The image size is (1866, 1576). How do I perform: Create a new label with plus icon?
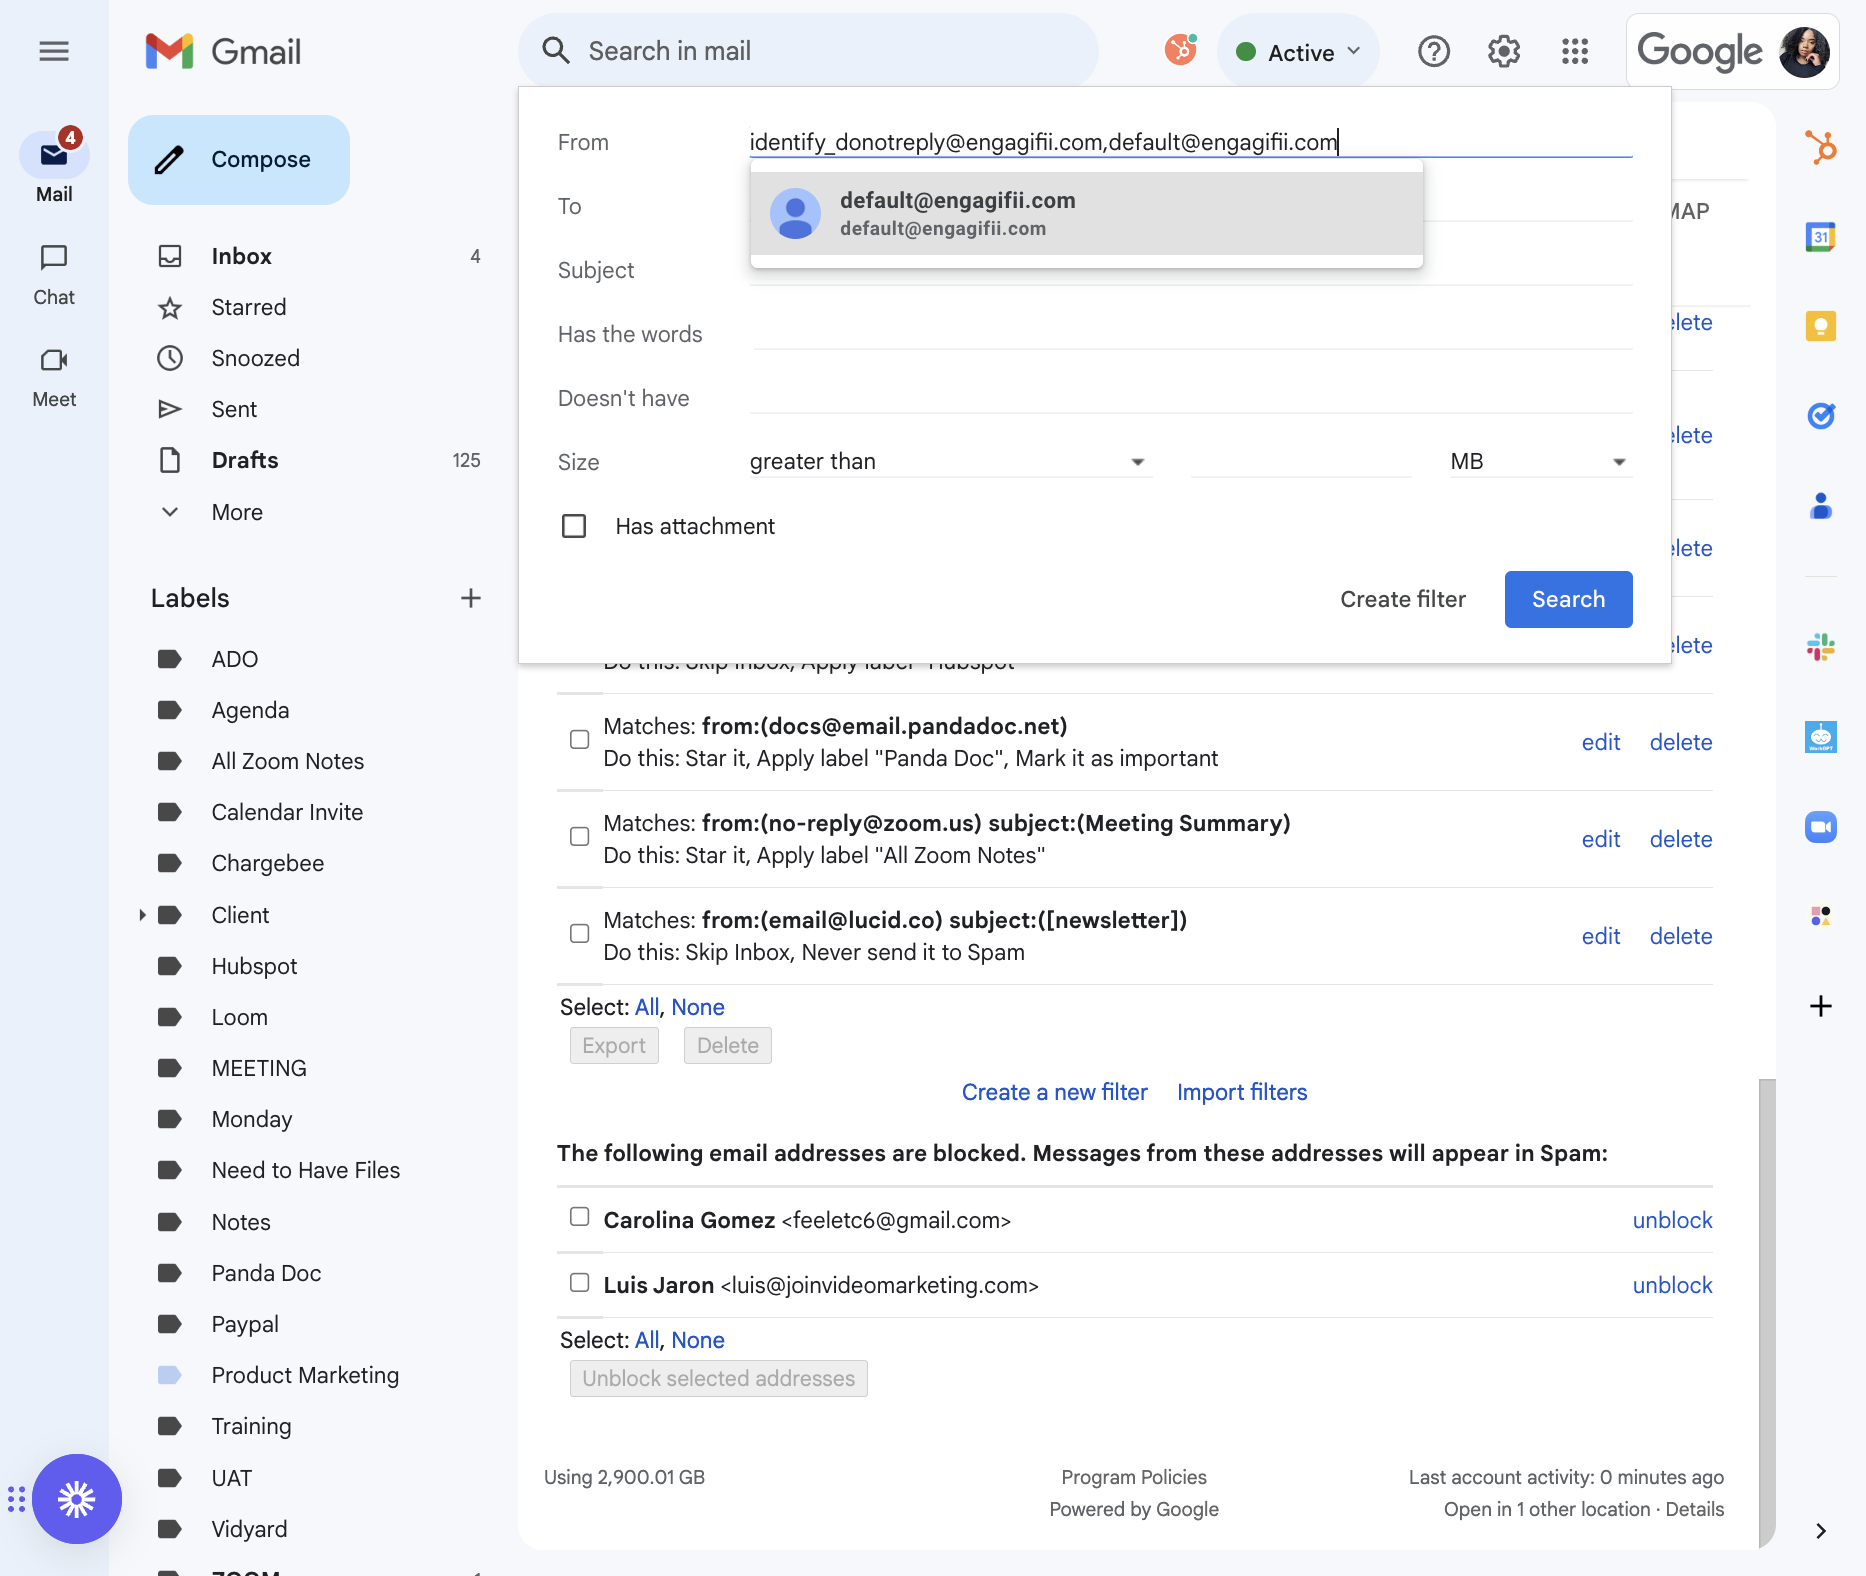(x=471, y=598)
